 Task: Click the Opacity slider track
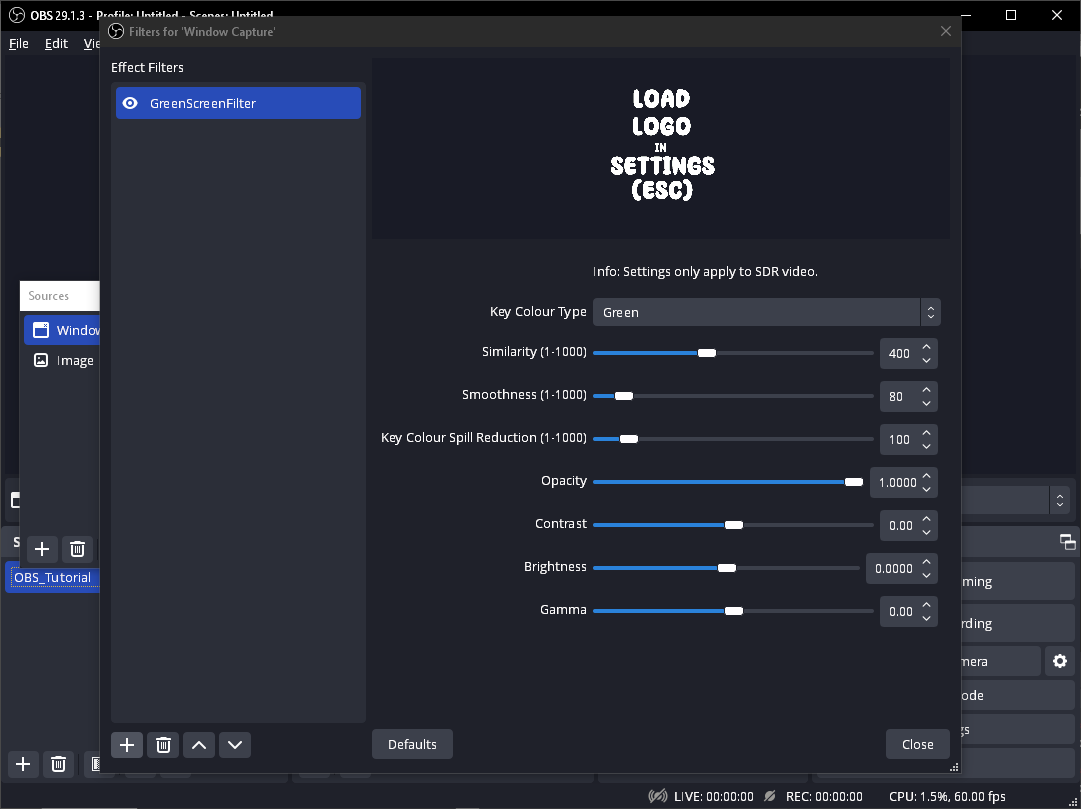(718, 482)
